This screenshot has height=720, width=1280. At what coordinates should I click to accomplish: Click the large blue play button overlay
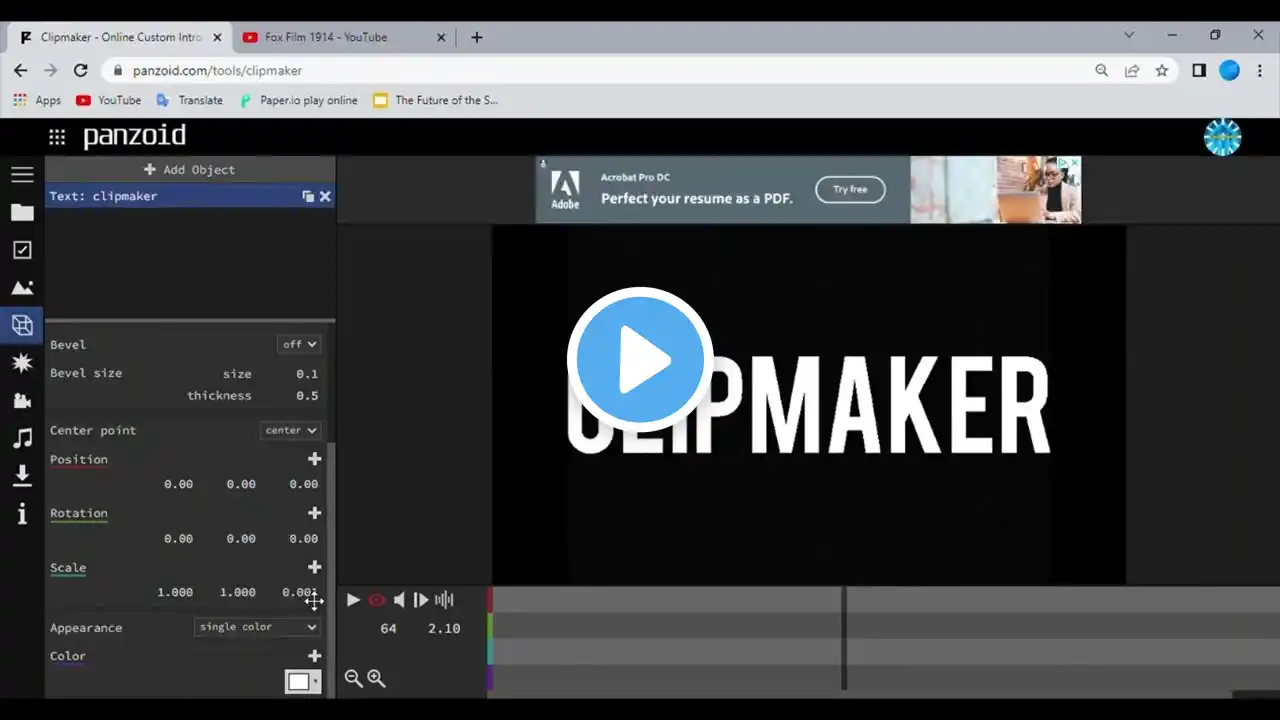pyautogui.click(x=640, y=359)
